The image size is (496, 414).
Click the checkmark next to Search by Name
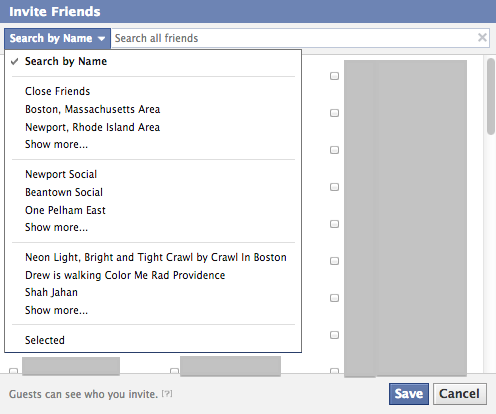click(14, 61)
